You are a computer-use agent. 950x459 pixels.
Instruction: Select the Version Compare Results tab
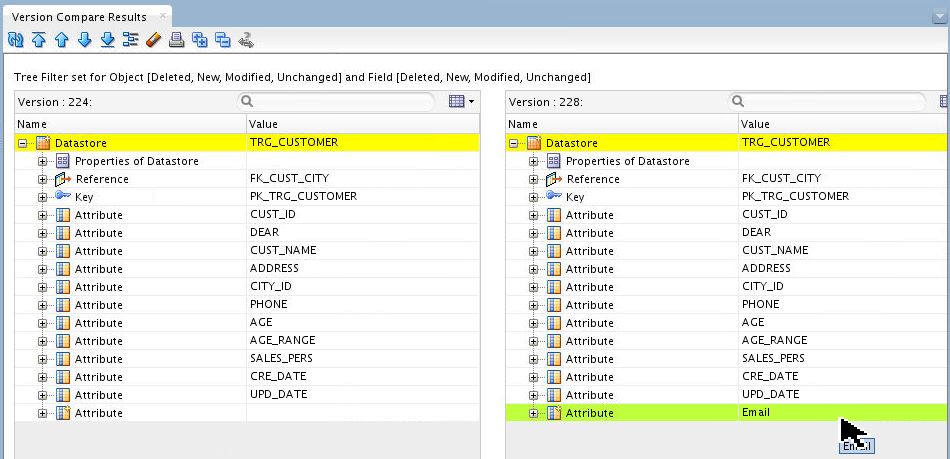(x=78, y=17)
